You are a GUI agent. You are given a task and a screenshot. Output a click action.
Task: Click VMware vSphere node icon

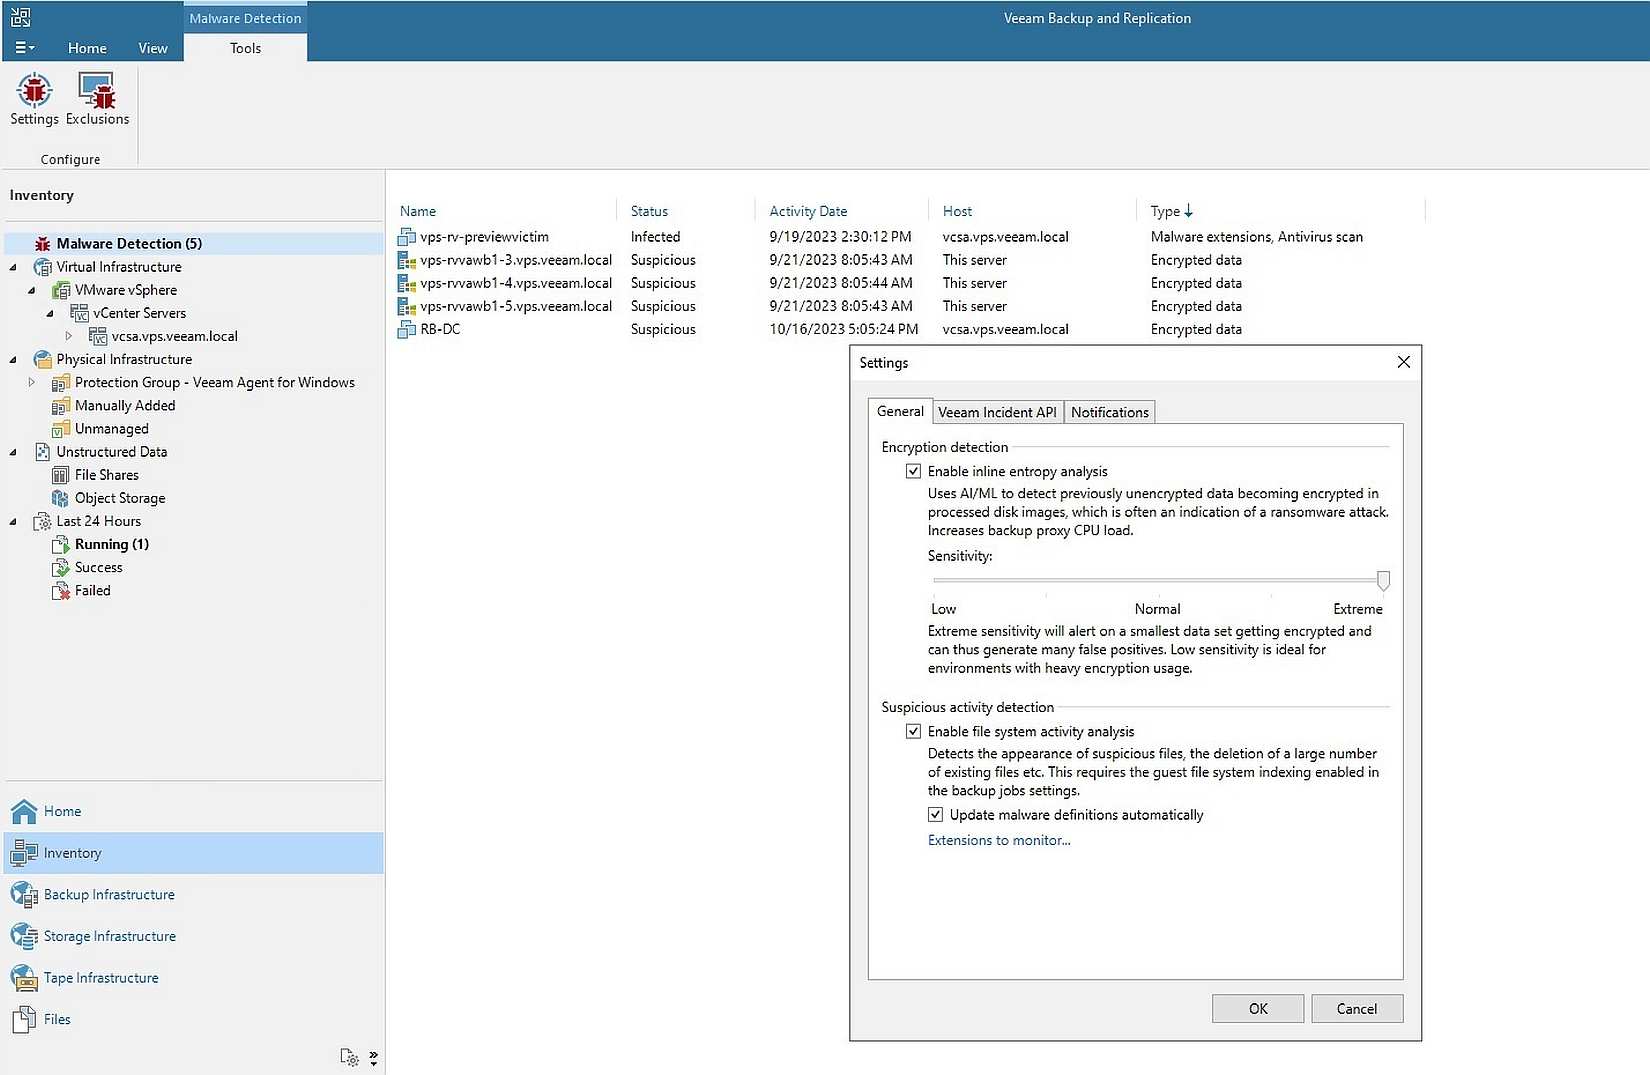click(61, 290)
